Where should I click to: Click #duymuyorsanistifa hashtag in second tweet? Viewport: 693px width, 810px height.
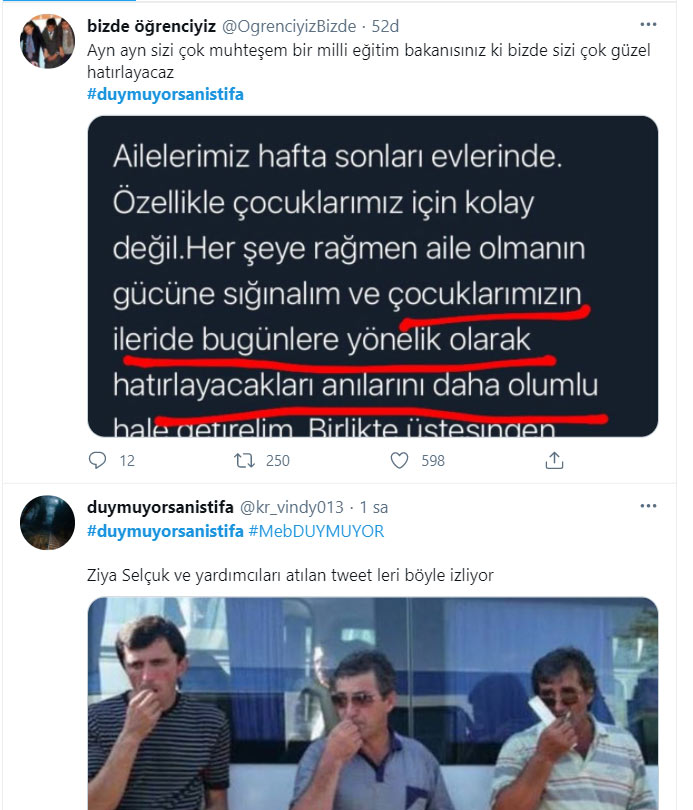[x=165, y=531]
